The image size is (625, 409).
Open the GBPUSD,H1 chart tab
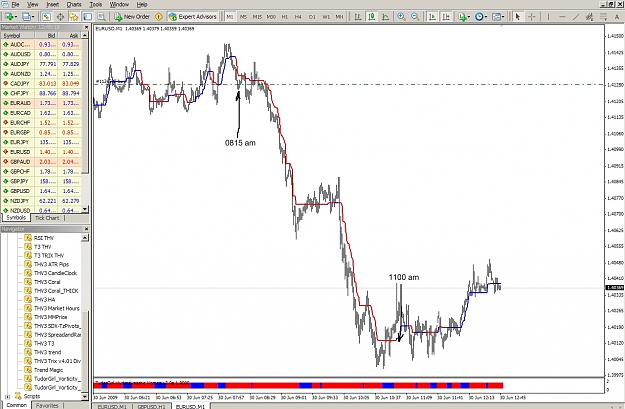coord(151,406)
